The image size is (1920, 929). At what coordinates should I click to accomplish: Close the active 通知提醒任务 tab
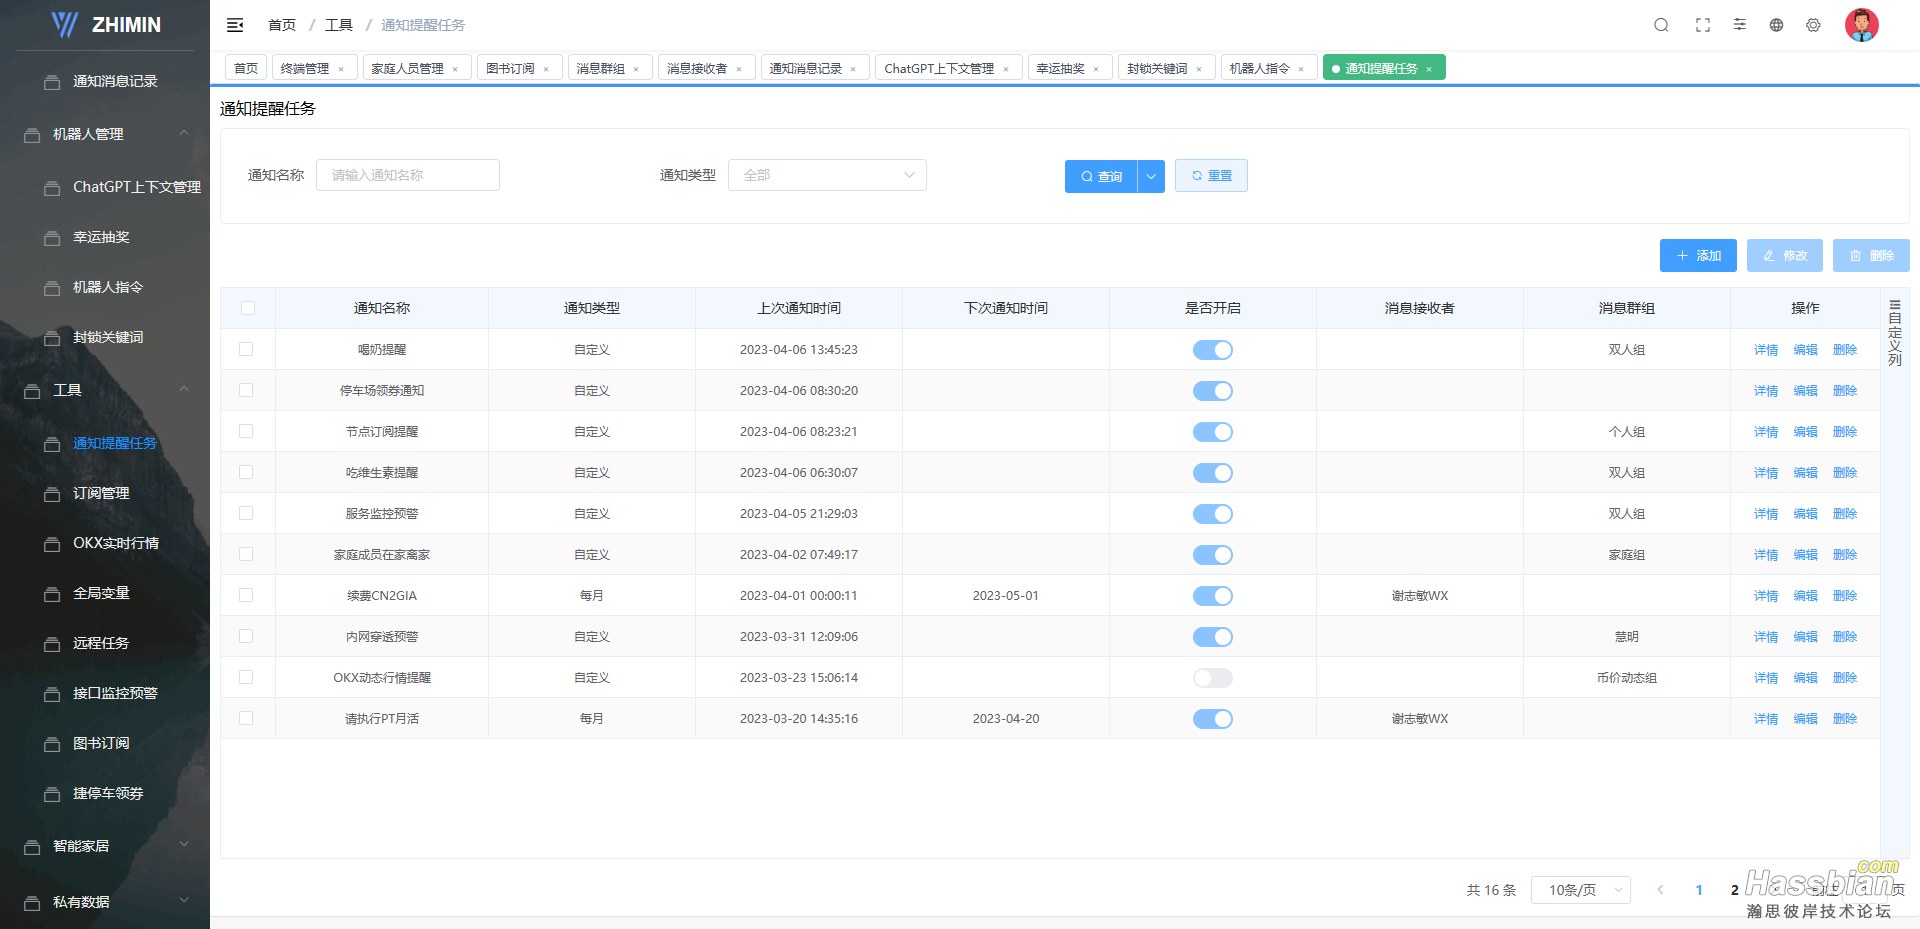point(1429,69)
